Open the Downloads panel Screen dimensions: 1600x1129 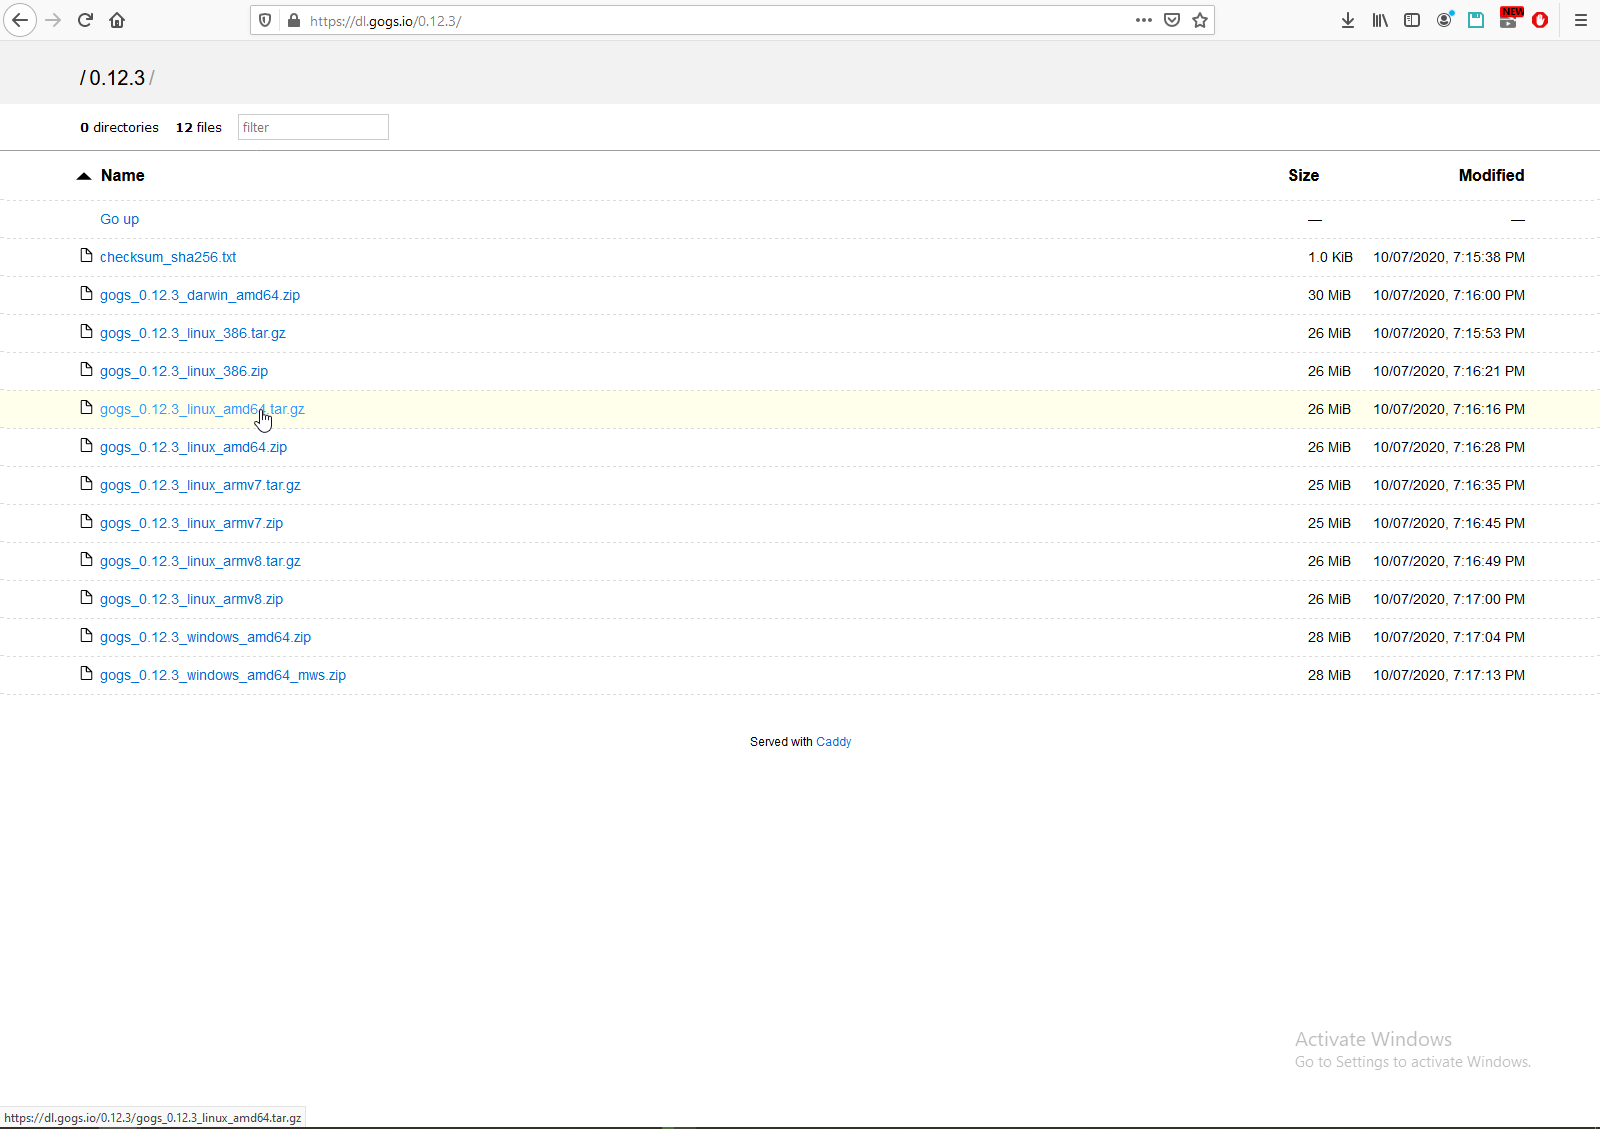pos(1348,20)
